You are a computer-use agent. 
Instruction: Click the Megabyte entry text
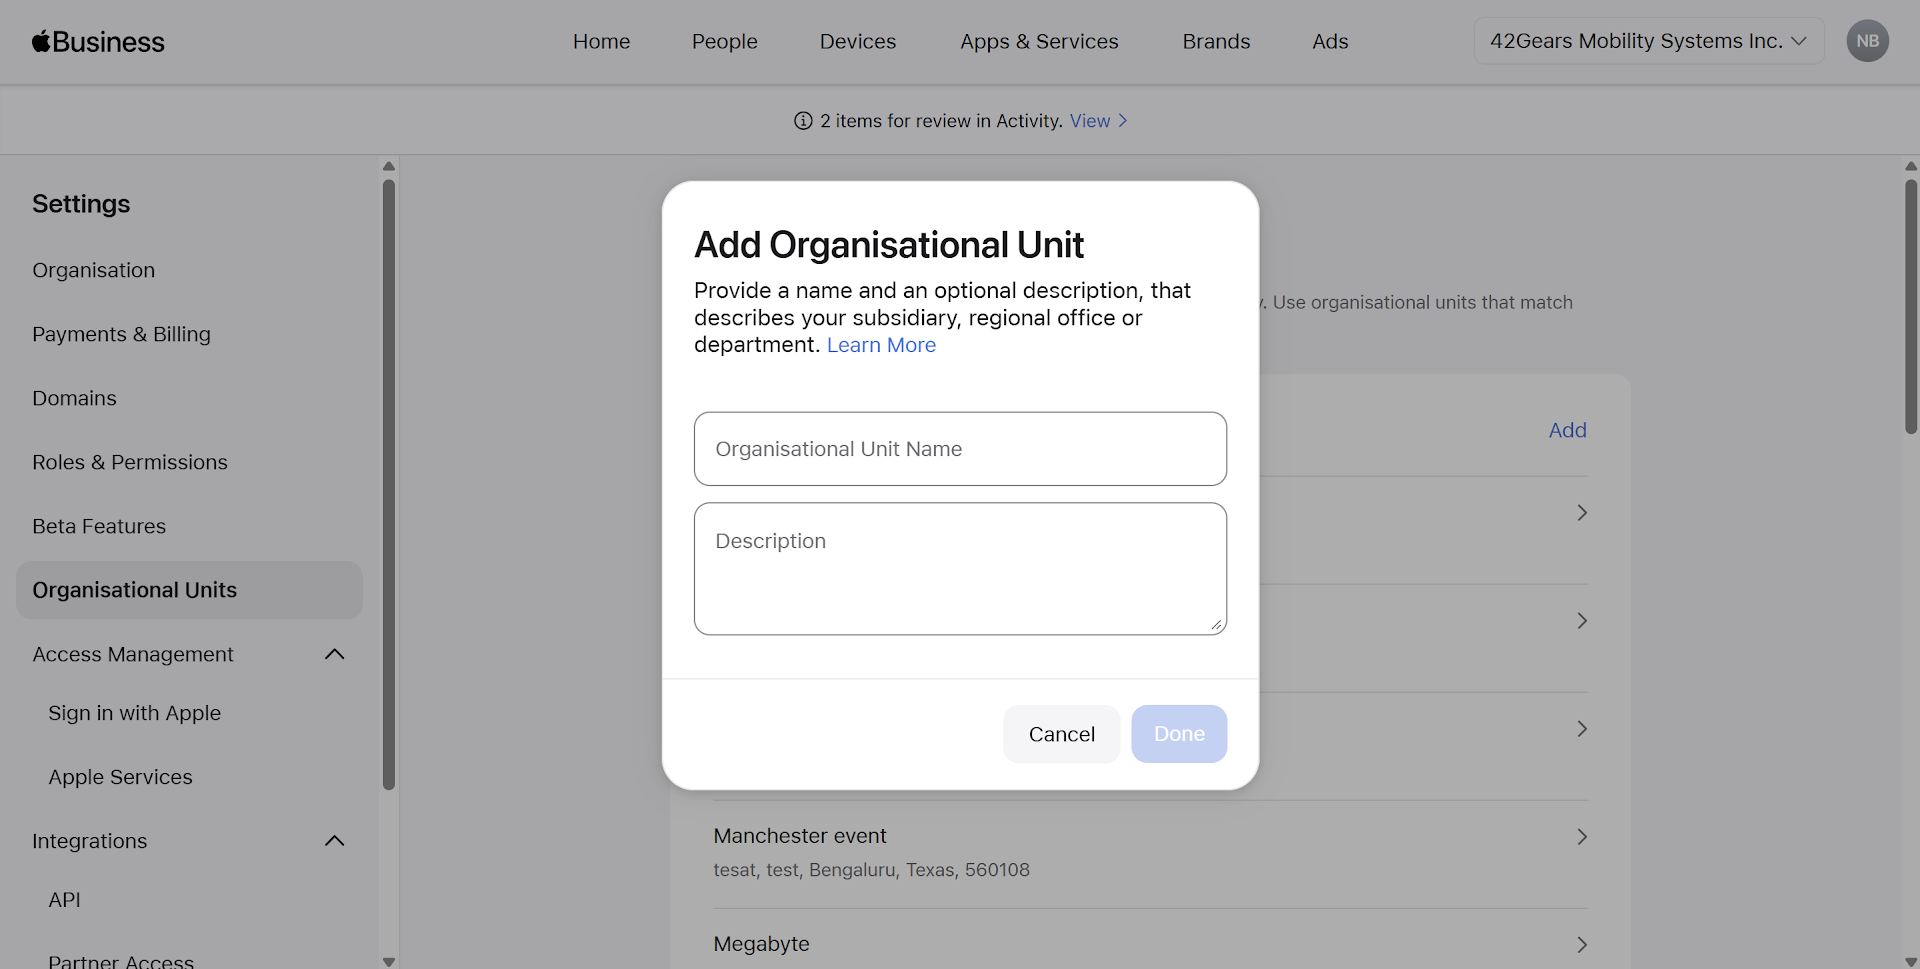(x=761, y=944)
